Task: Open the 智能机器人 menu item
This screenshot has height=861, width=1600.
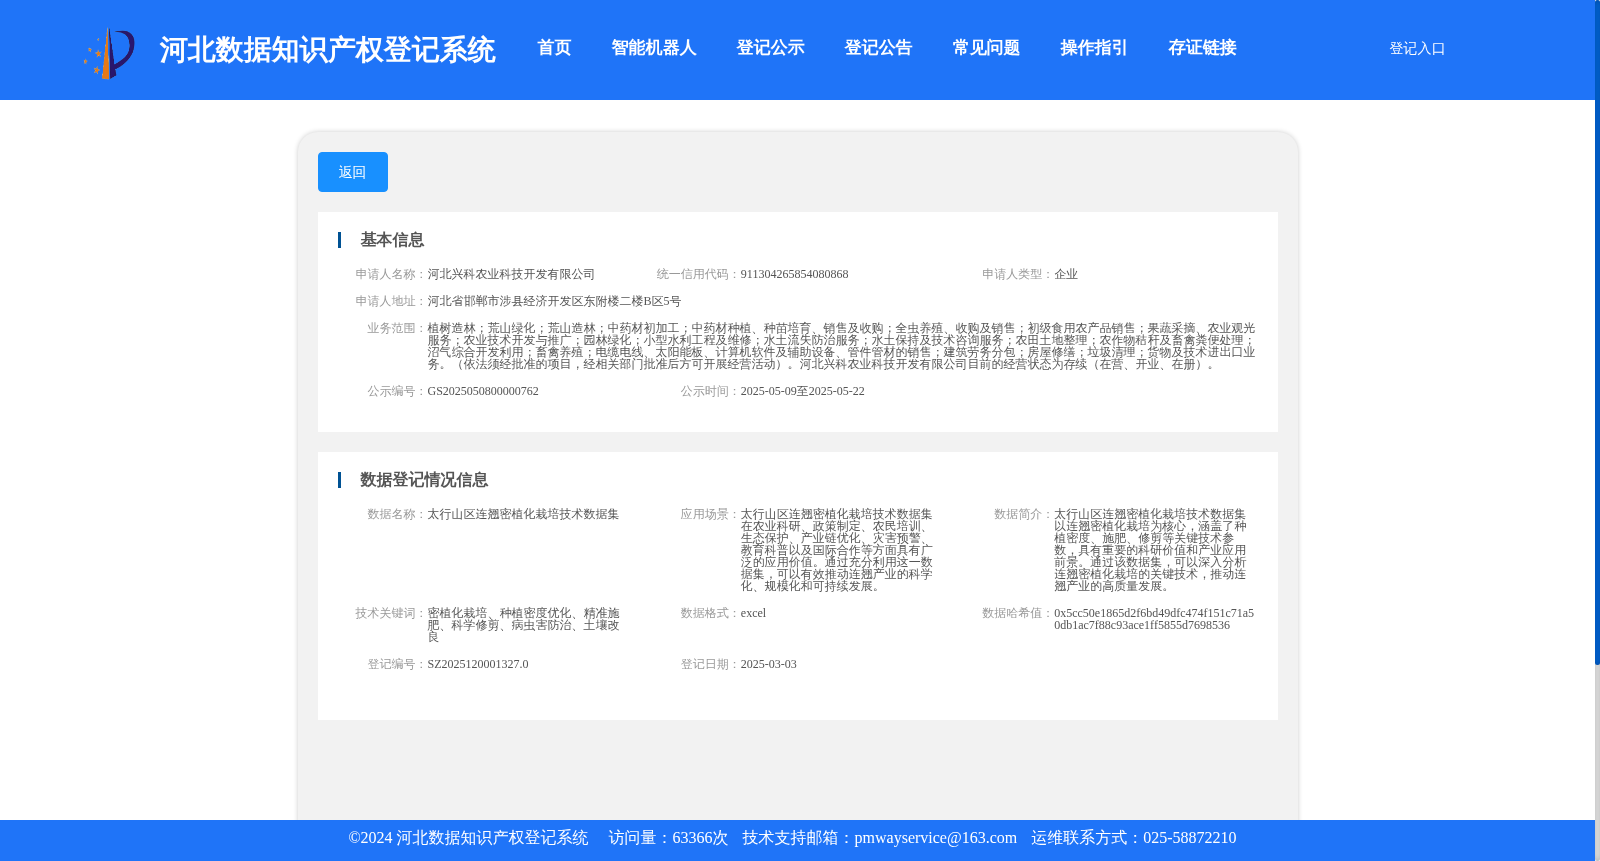Action: [x=654, y=48]
